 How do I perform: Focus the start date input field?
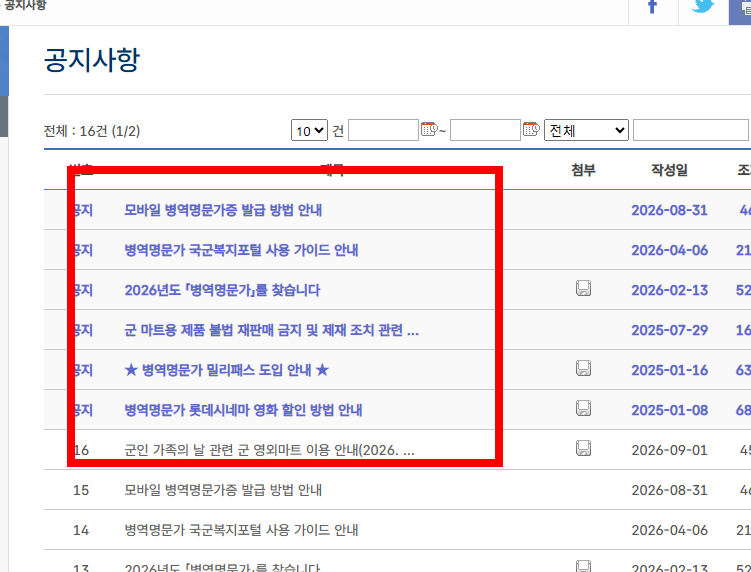click(383, 130)
